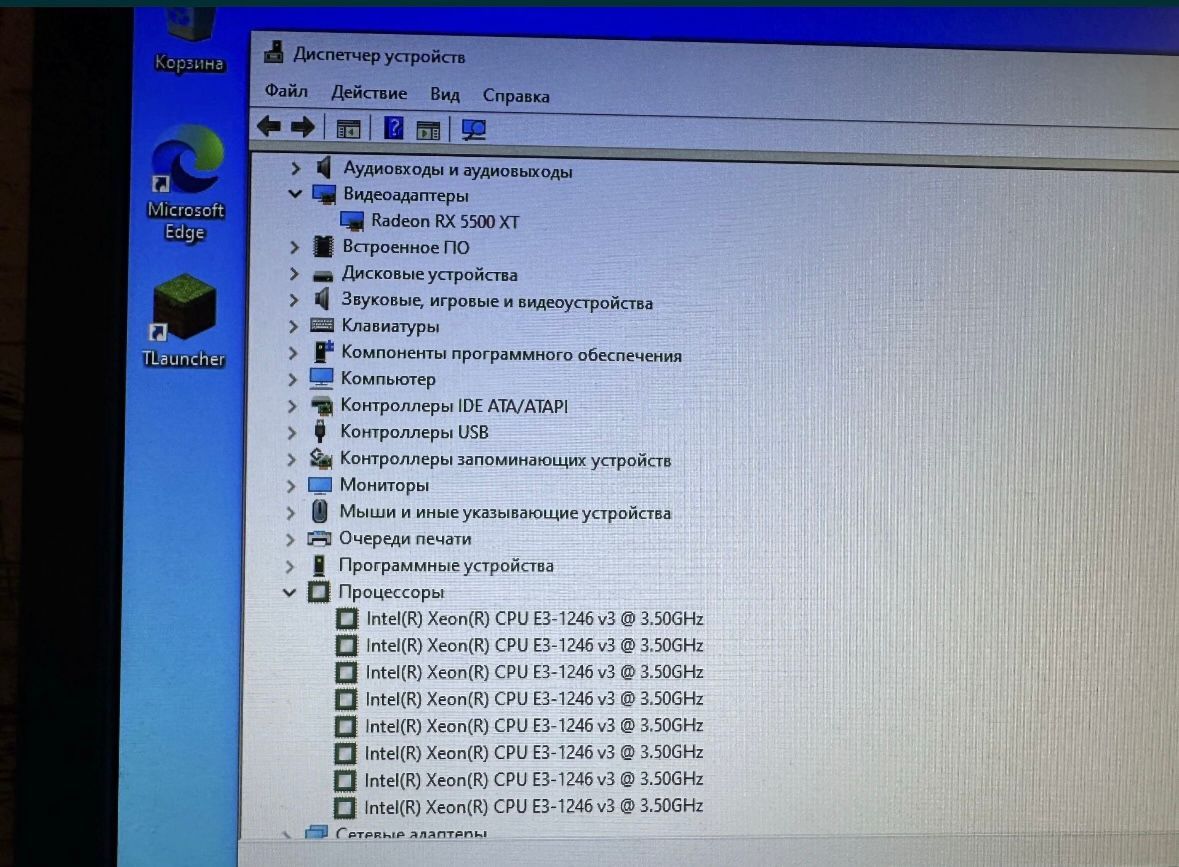Expand the Компьютер node

(x=292, y=379)
